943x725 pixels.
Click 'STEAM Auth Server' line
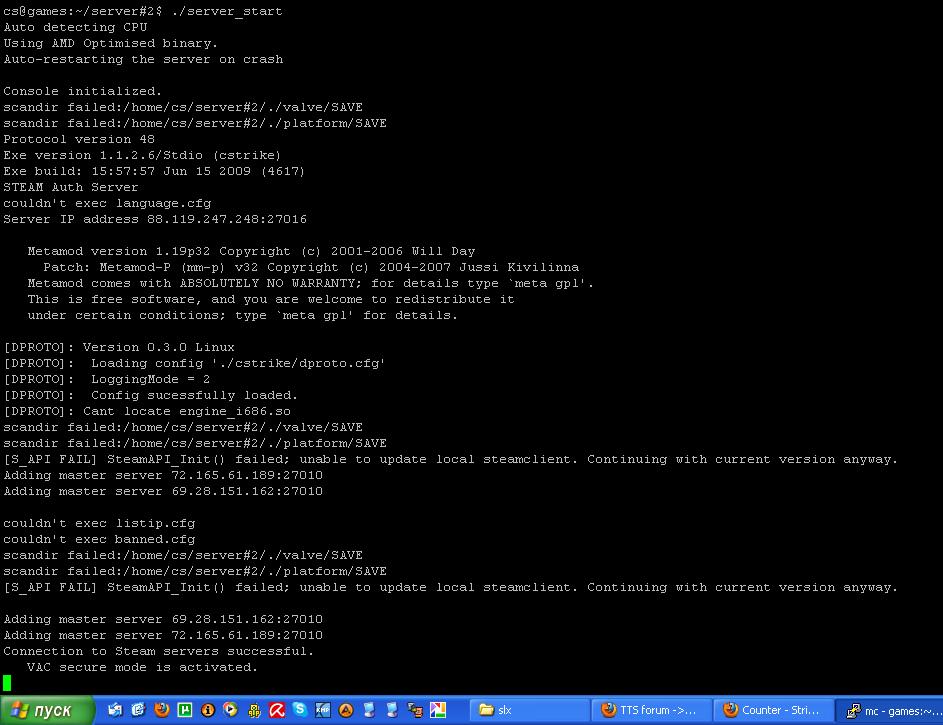pos(70,187)
